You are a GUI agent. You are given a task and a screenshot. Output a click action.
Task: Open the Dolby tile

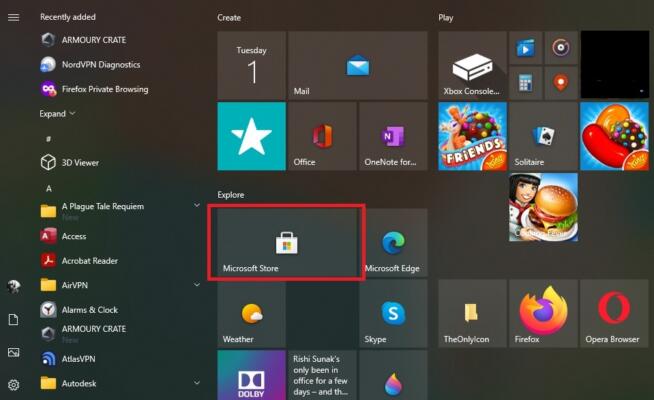(x=252, y=375)
